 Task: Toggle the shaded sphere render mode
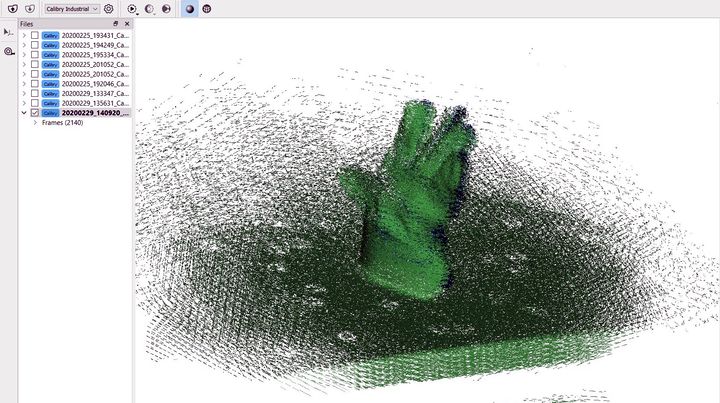(x=189, y=8)
